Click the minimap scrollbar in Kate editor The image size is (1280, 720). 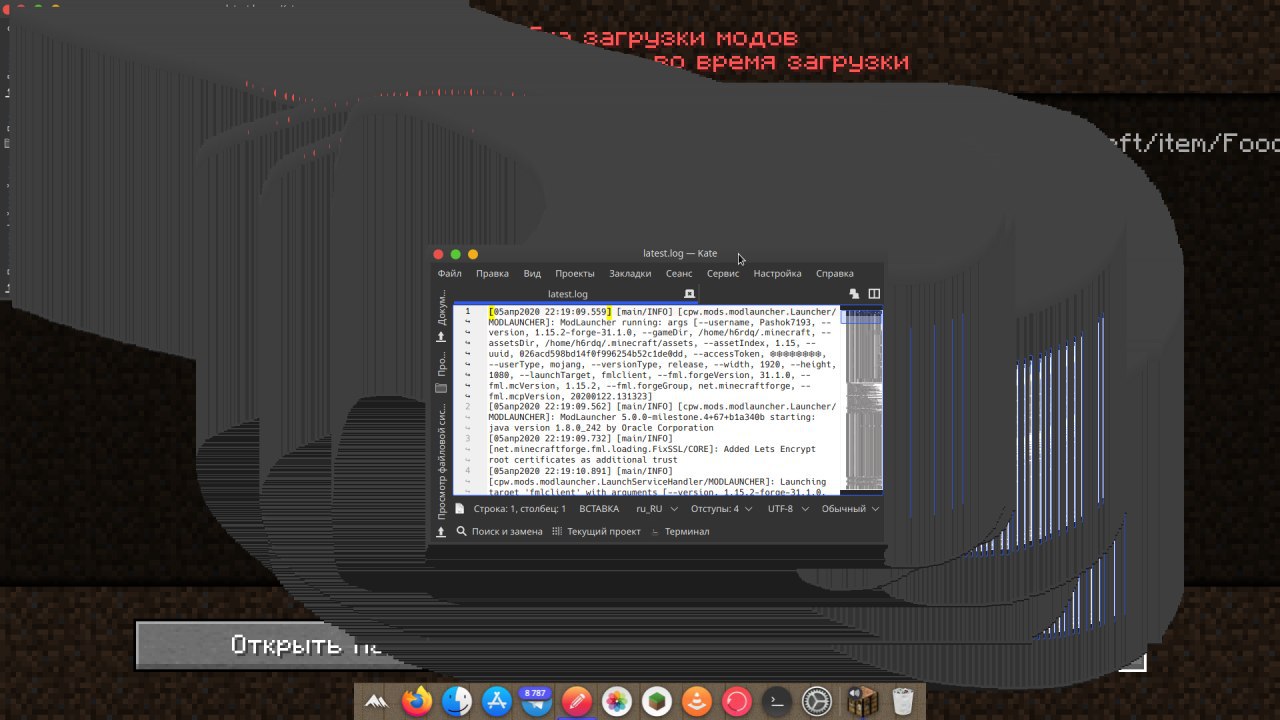(x=863, y=398)
